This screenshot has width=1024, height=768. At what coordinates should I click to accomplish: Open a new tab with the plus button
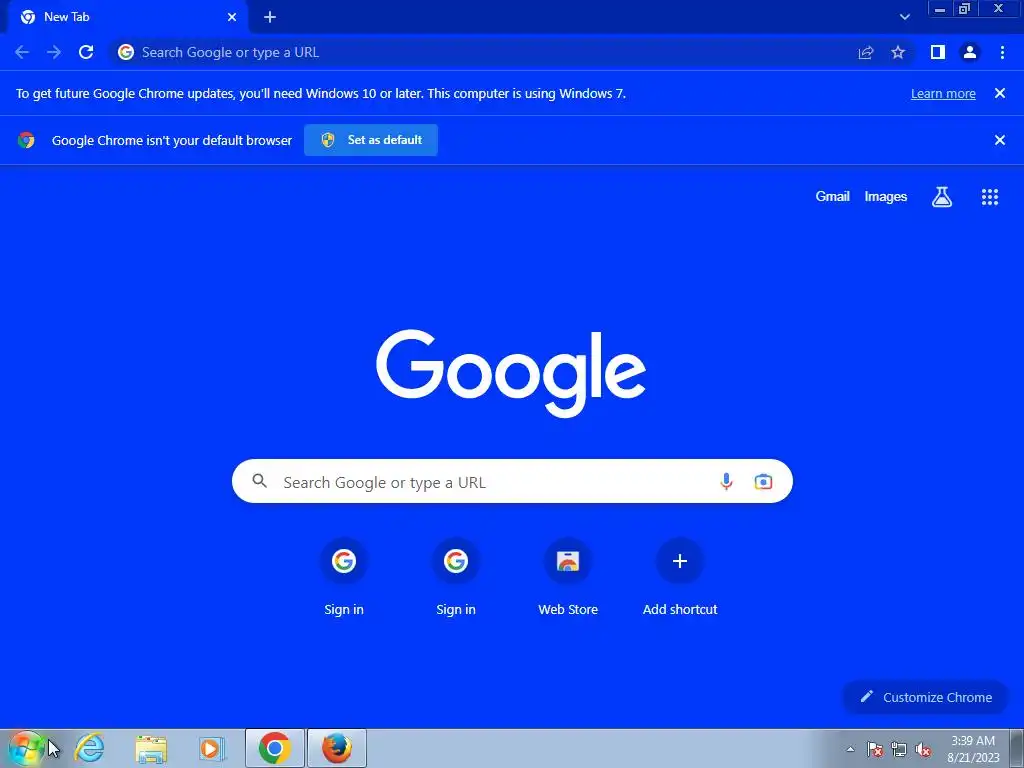click(270, 17)
